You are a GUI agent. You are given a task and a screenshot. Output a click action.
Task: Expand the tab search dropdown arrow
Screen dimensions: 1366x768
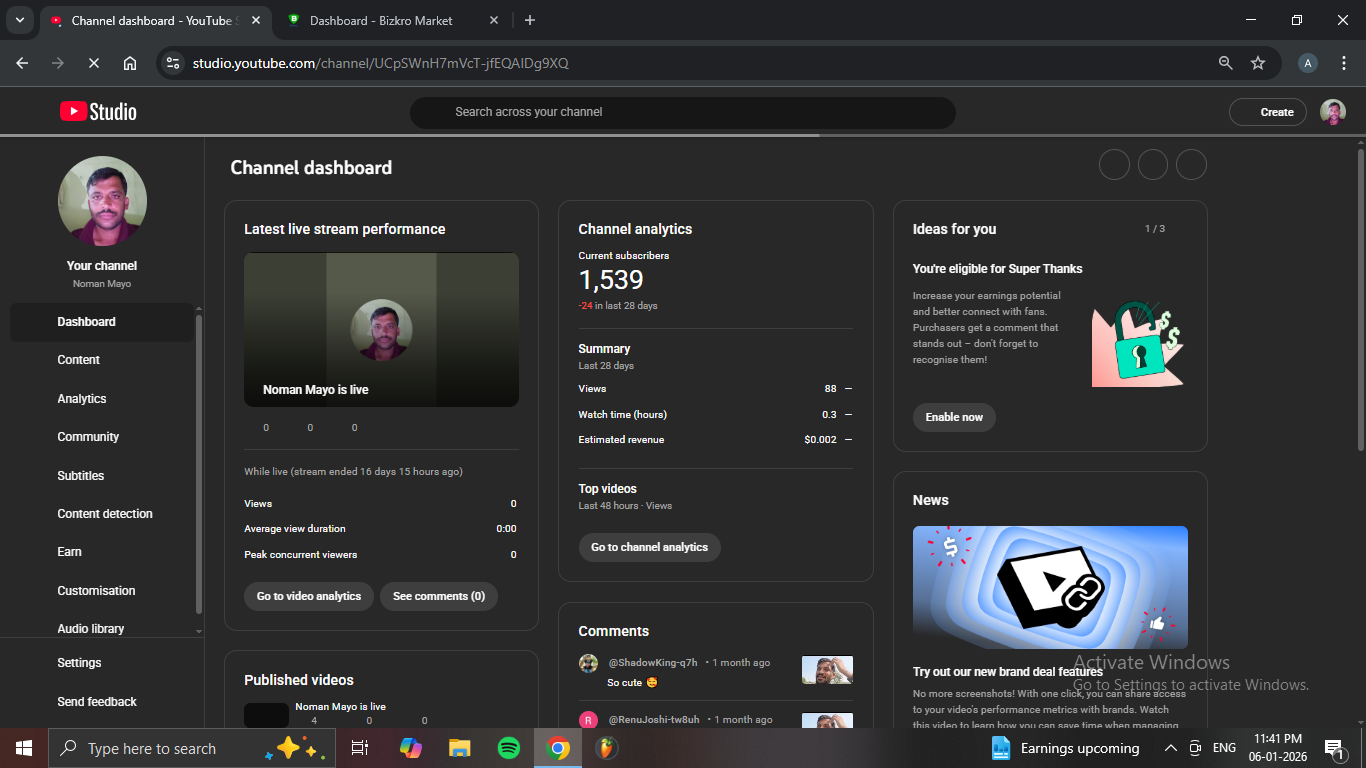[19, 20]
